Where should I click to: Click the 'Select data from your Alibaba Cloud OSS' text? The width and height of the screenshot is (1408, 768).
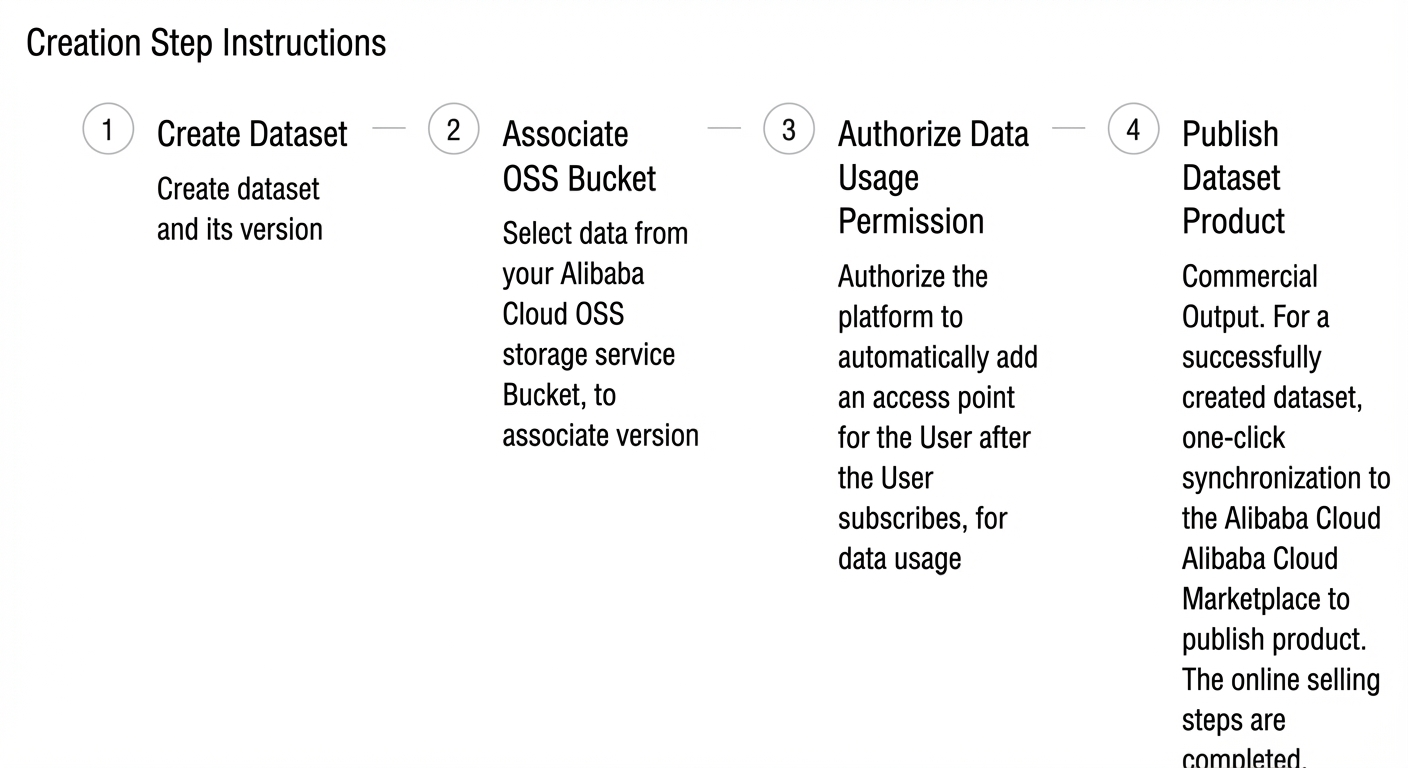click(x=595, y=273)
